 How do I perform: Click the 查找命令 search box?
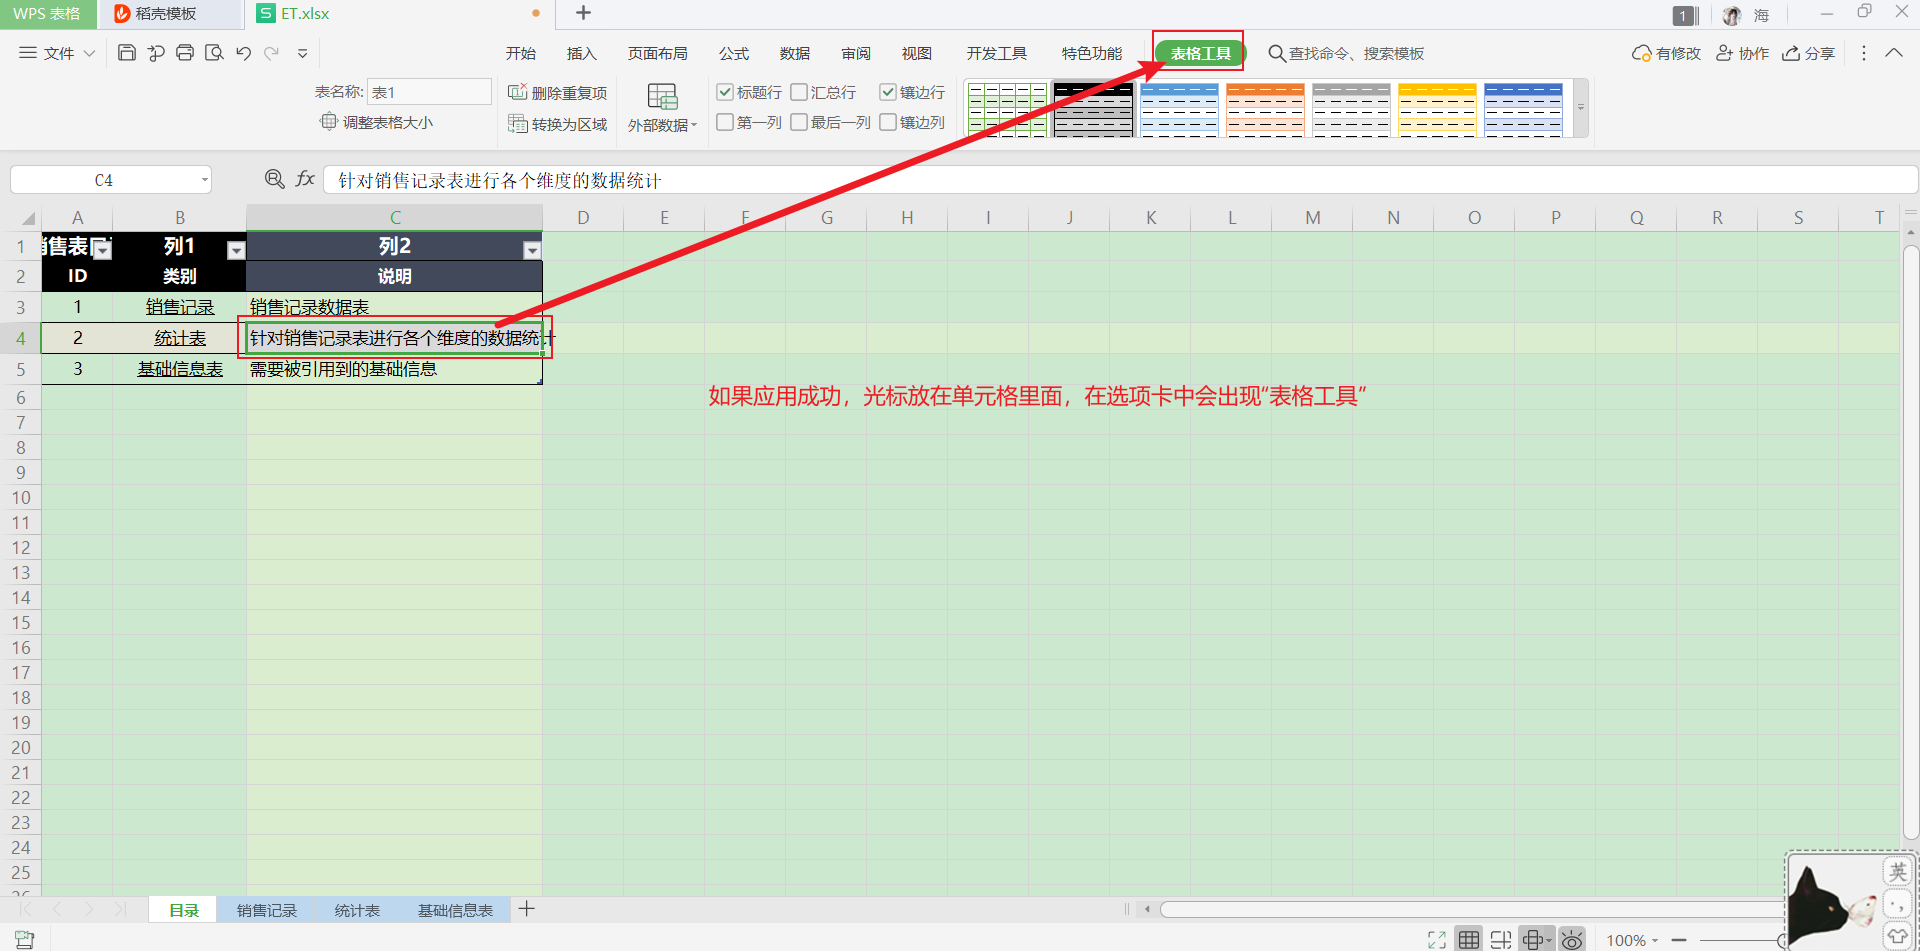[x=1347, y=53]
